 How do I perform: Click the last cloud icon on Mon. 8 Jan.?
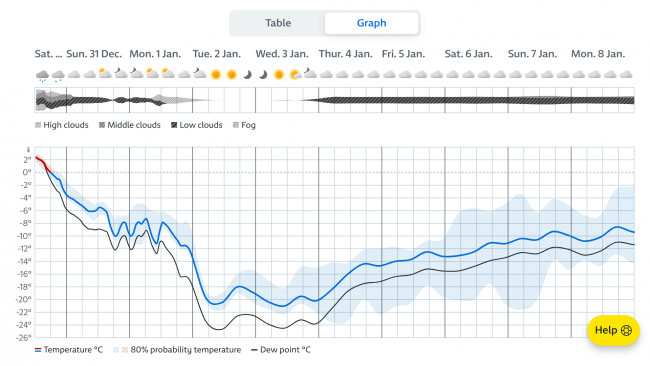(626, 75)
